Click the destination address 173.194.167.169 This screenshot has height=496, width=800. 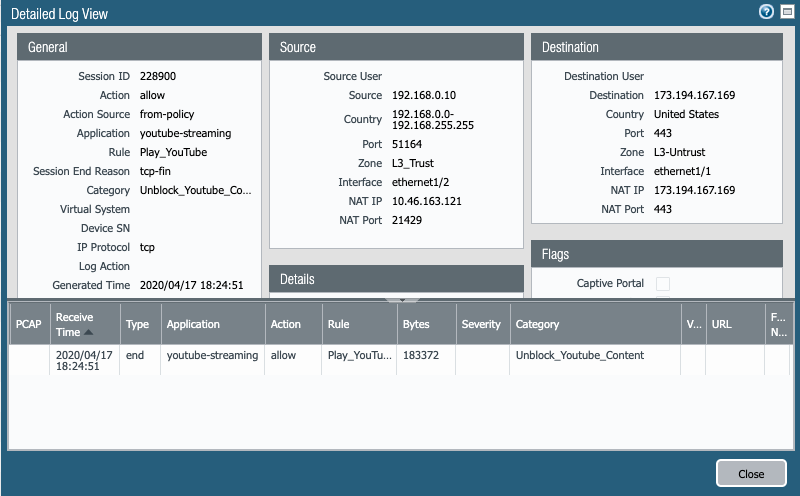[694, 95]
